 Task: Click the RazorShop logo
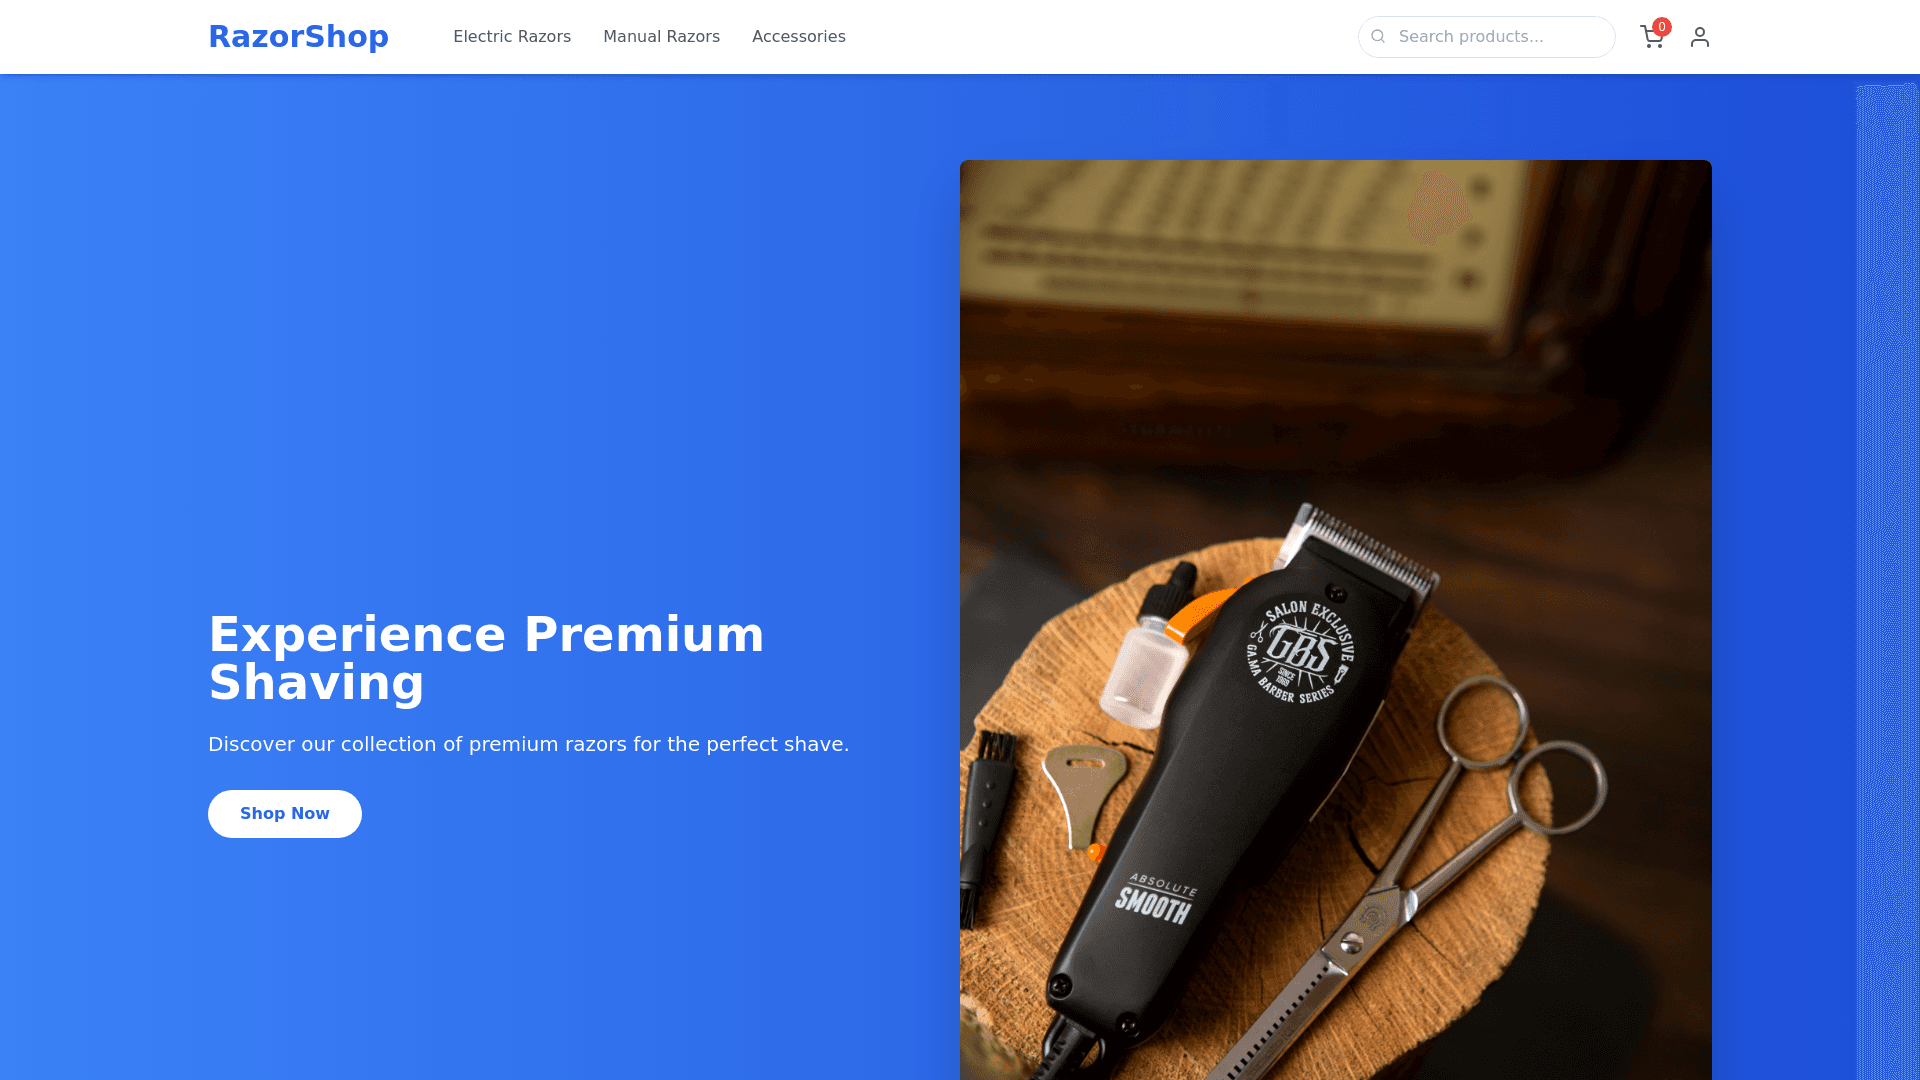click(298, 37)
